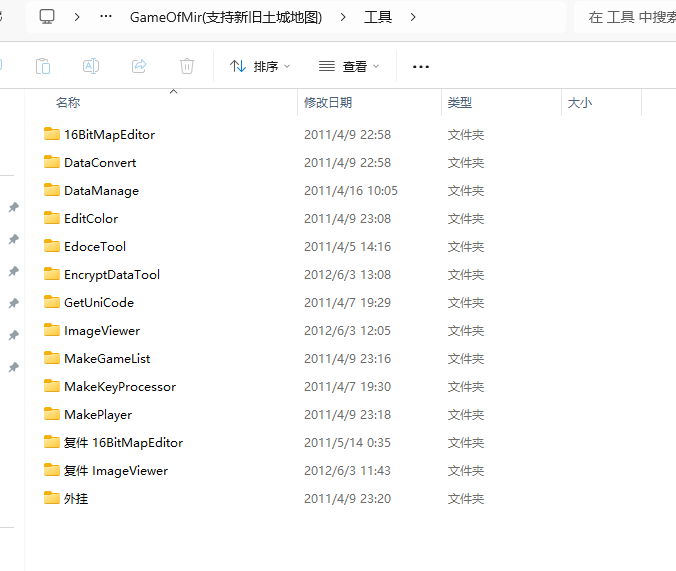676x571 pixels.
Task: Click date 2012/6/3 12:05 of ImageViewer
Action: [x=347, y=331]
